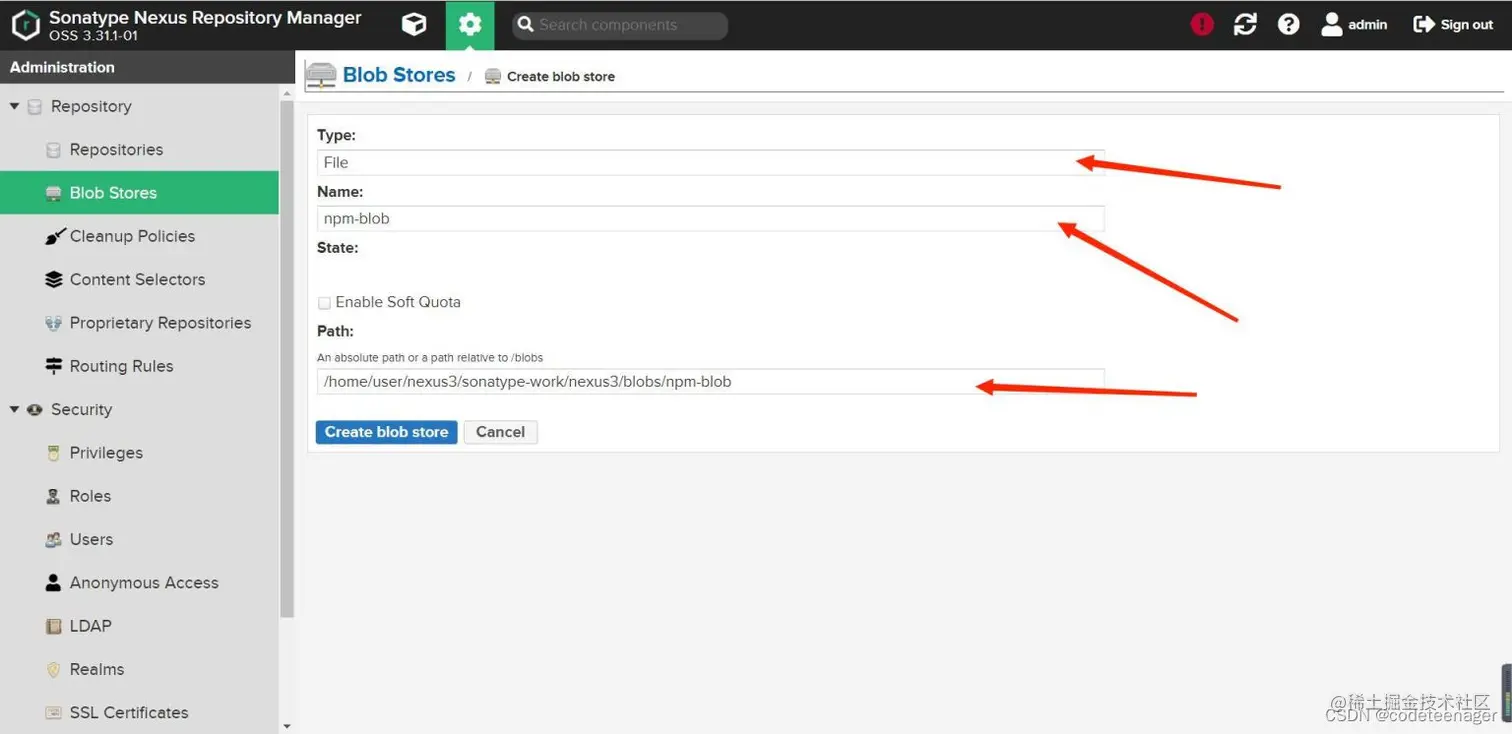Click the Sonatype Nexus logo
Screen dimensions: 1512x734
[25, 25]
